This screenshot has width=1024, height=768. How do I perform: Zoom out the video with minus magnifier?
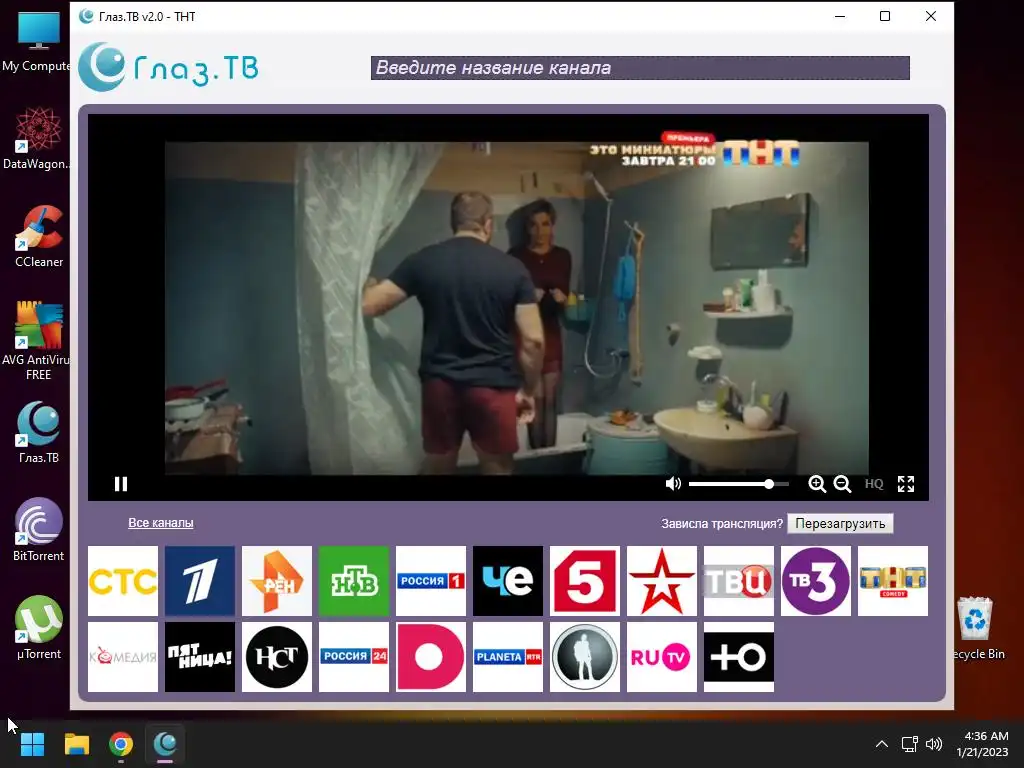pos(842,484)
